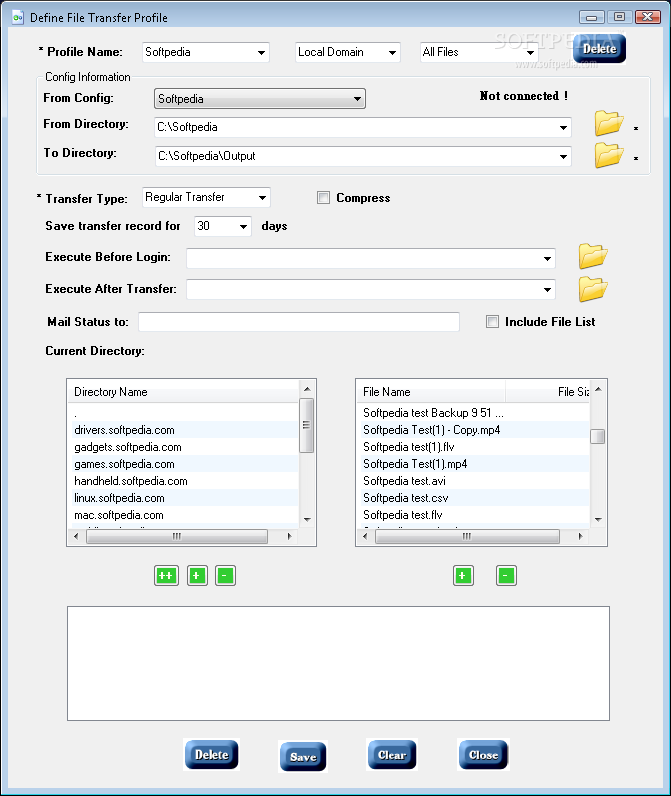Viewport: 671px width, 796px height.
Task: Browse folder for From Directory
Action: pyautogui.click(x=609, y=123)
